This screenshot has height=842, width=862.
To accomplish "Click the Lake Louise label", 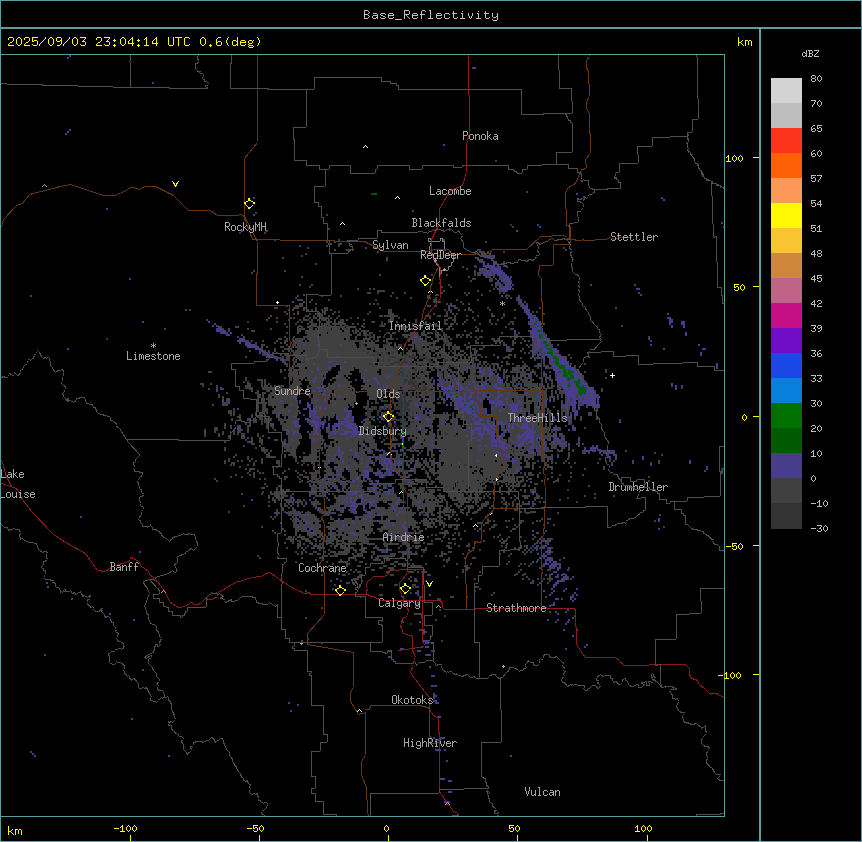I will pyautogui.click(x=16, y=484).
